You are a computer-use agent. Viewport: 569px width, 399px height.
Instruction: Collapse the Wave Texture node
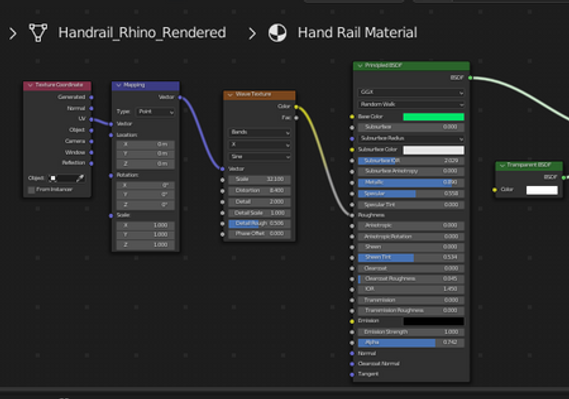coord(230,95)
